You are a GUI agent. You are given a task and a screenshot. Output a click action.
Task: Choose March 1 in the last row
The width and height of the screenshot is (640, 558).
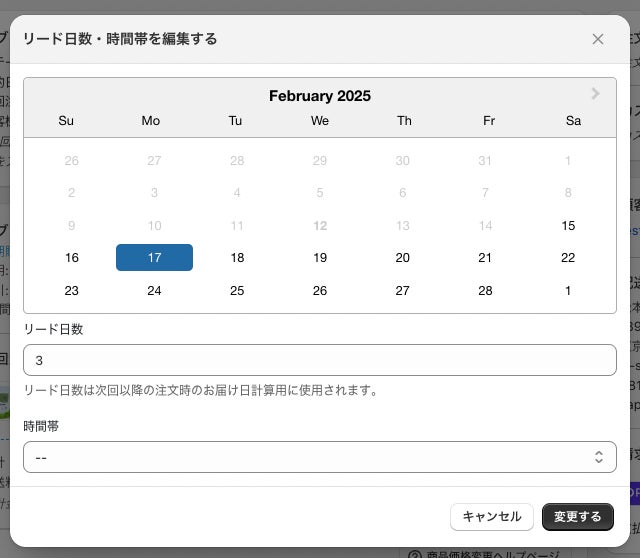pos(568,291)
